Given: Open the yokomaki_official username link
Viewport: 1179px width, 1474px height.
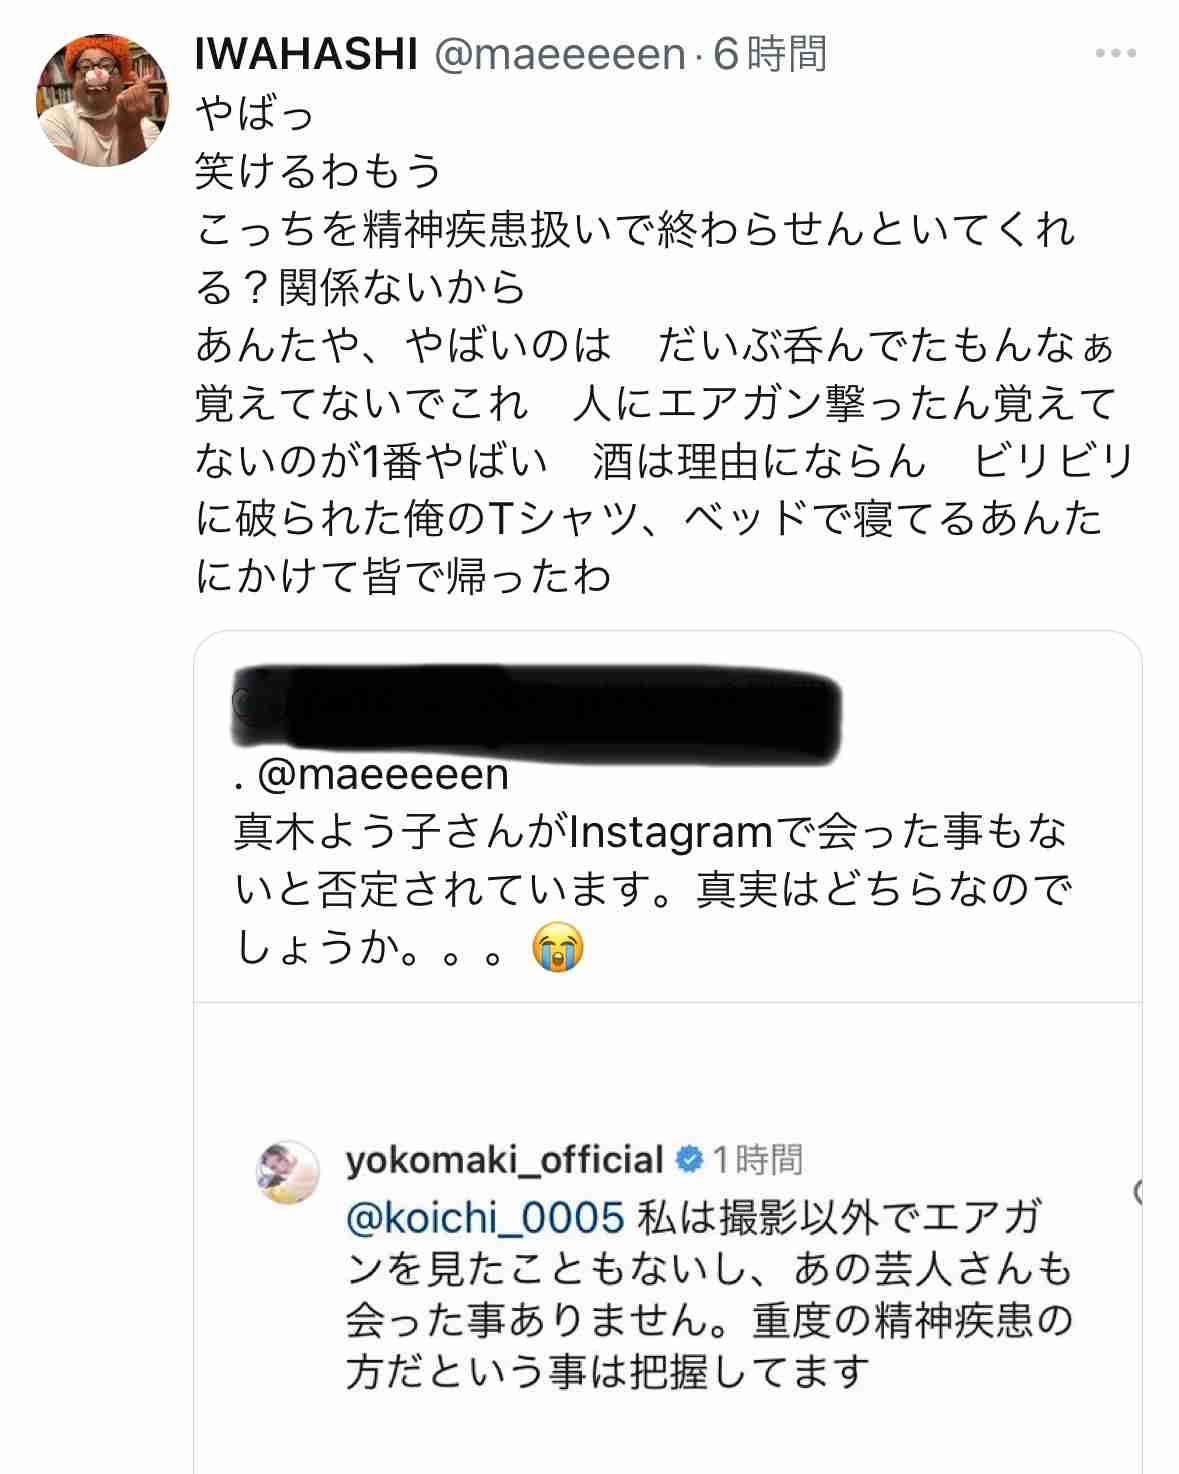Looking at the screenshot, I should (504, 1160).
